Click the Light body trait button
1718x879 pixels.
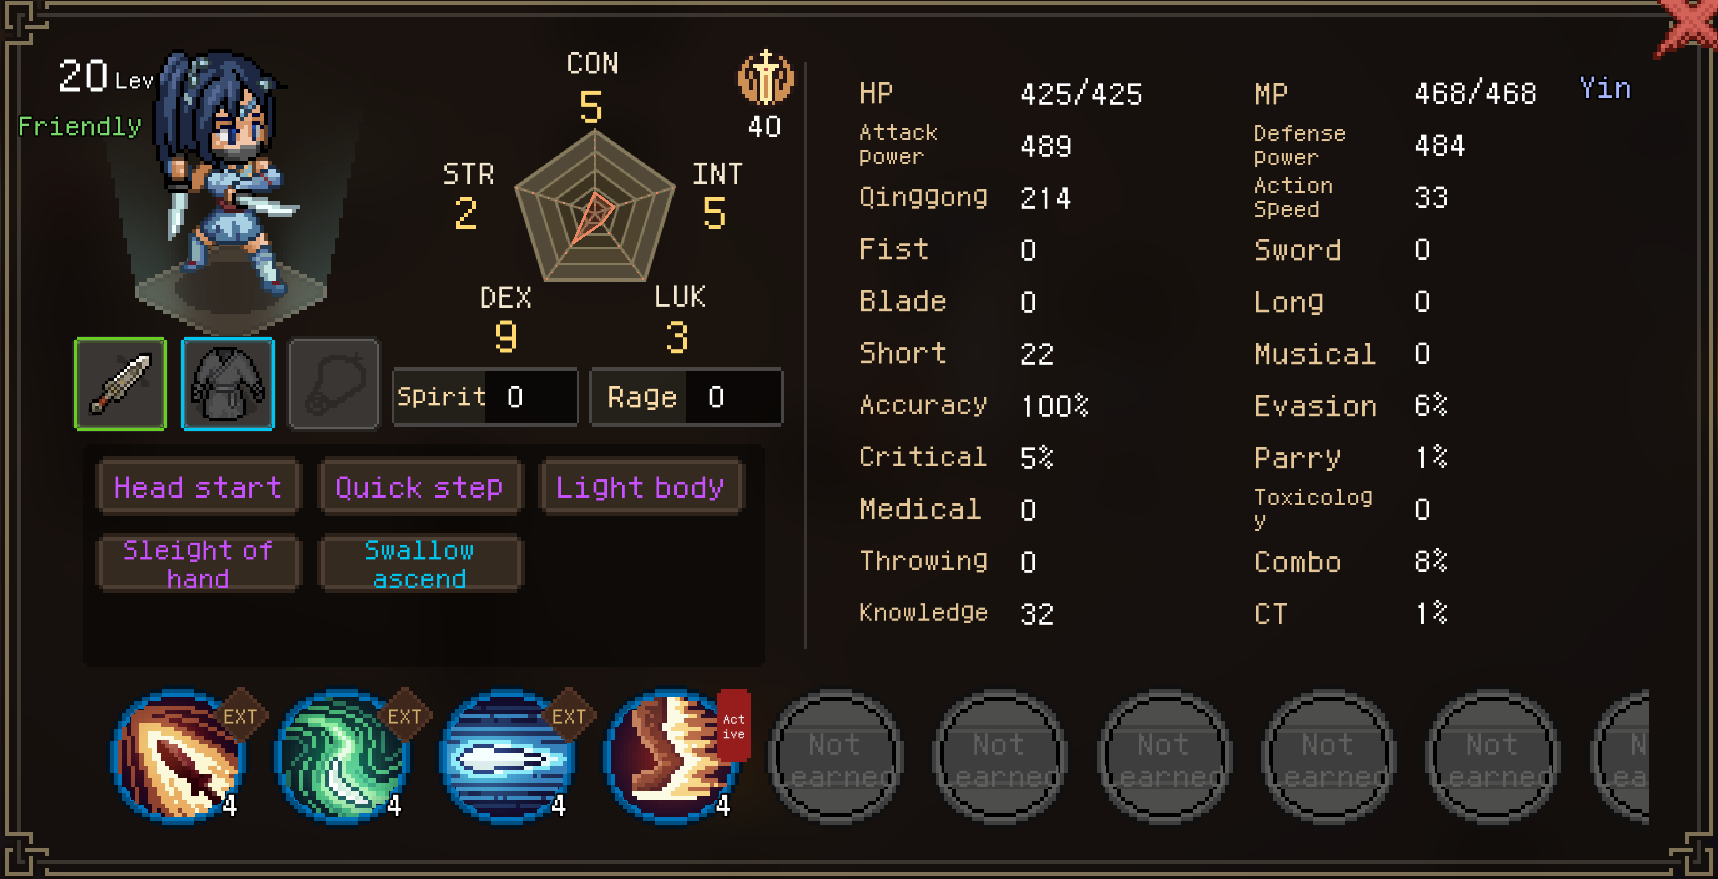click(x=641, y=487)
